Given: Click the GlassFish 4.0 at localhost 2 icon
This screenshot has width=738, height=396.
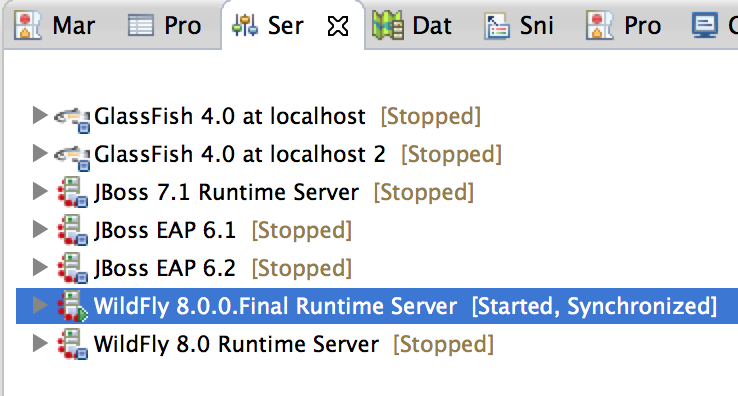Looking at the screenshot, I should click(72, 157).
